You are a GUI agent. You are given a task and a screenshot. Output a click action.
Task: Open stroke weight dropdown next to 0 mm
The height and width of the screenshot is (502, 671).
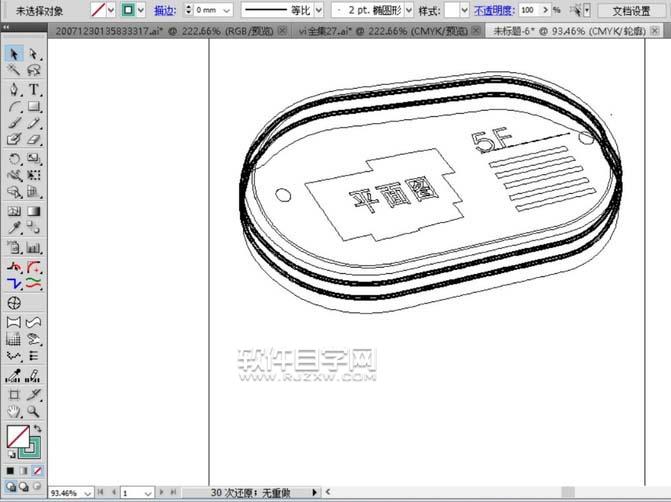[x=227, y=10]
